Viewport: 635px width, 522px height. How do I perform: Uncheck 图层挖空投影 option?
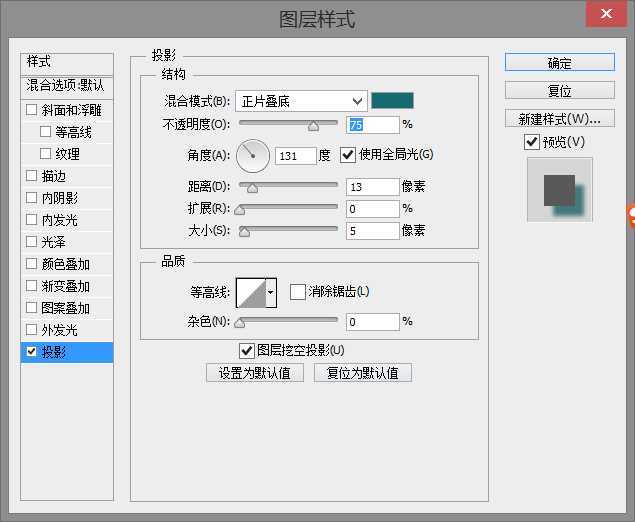click(246, 350)
